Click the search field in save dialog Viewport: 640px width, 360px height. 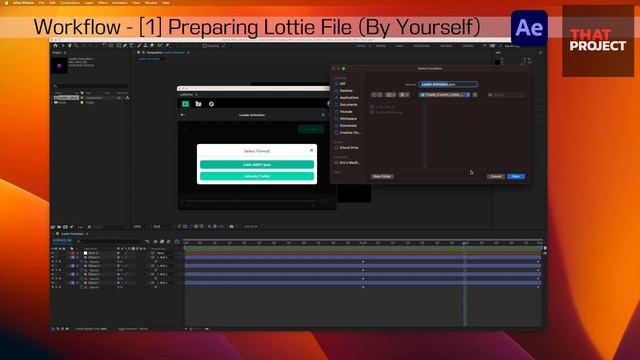[506, 95]
